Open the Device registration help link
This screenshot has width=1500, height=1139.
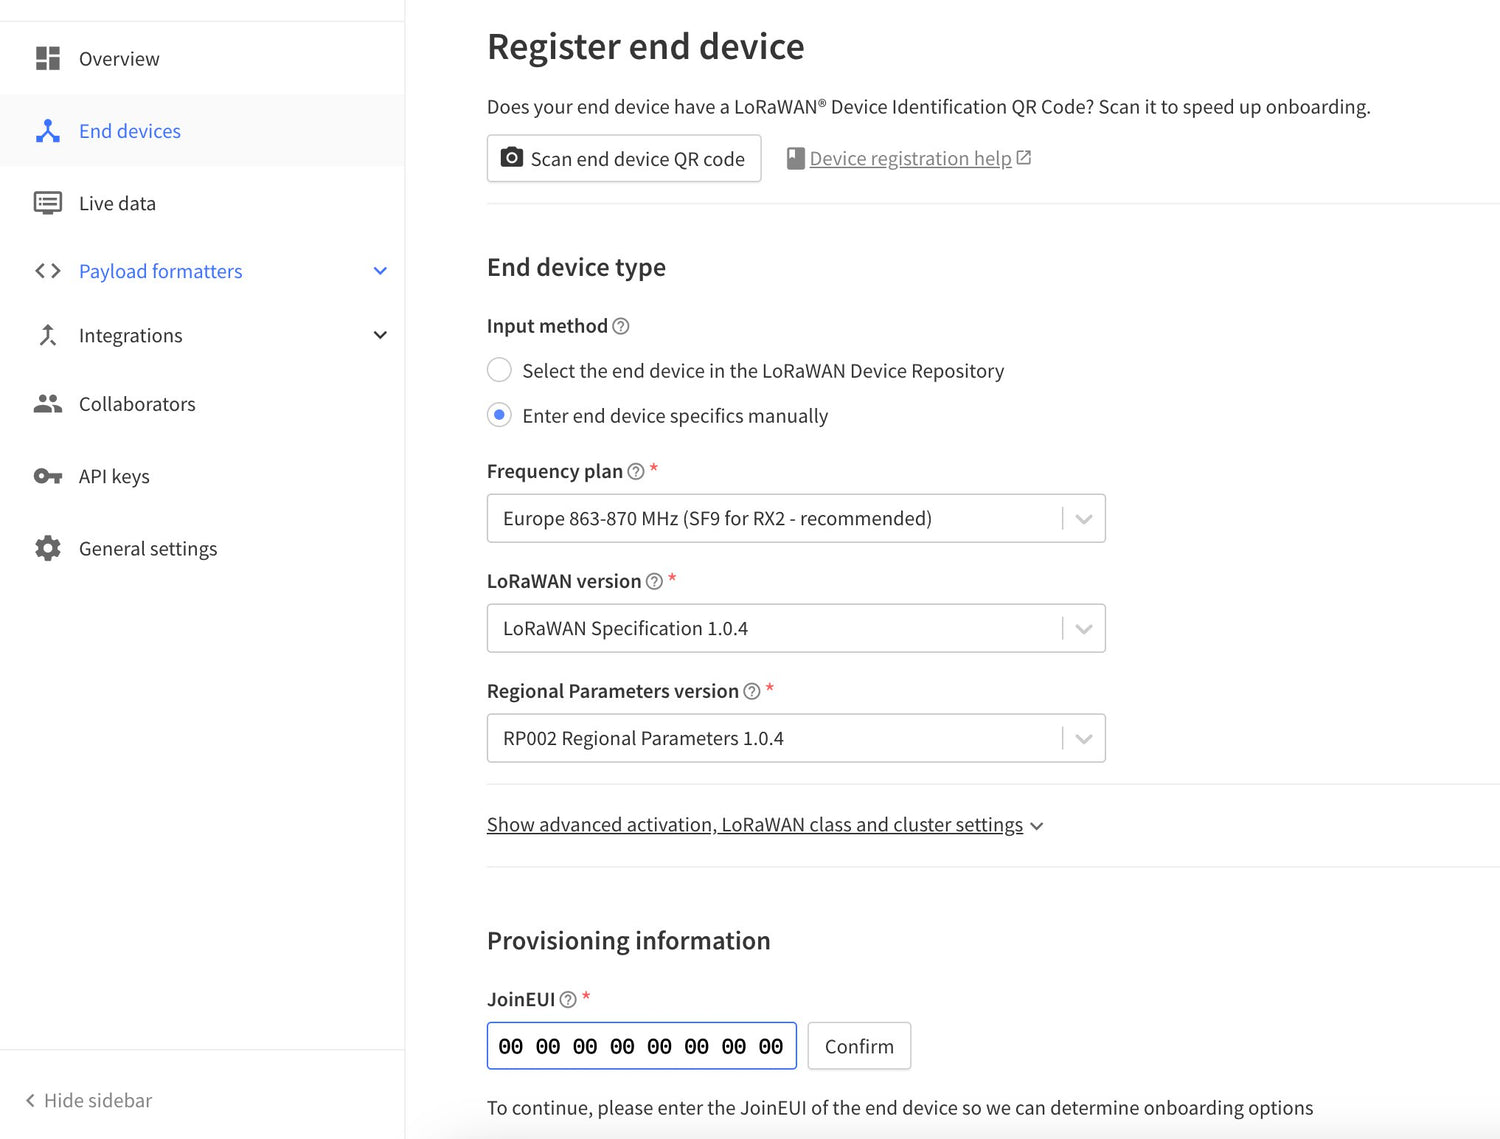tap(910, 158)
